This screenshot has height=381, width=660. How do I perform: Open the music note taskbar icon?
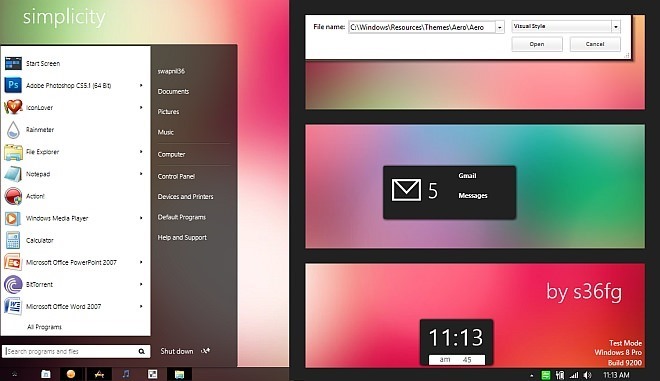[125, 374]
